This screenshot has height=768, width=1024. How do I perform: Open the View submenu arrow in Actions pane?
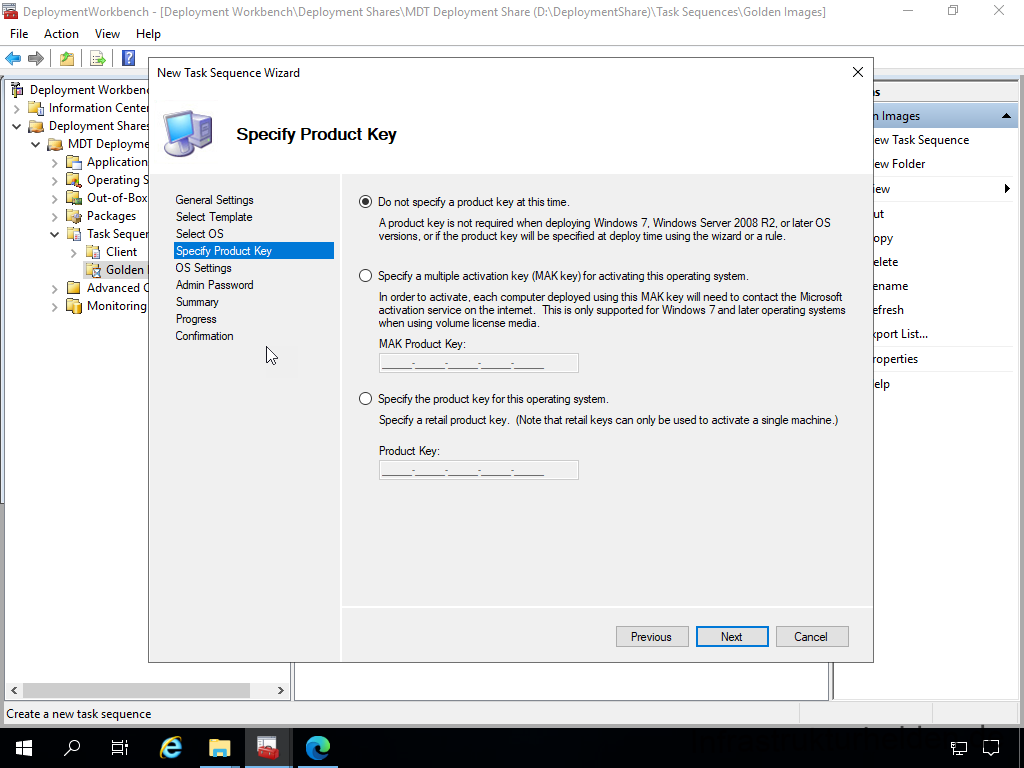[x=1007, y=189]
